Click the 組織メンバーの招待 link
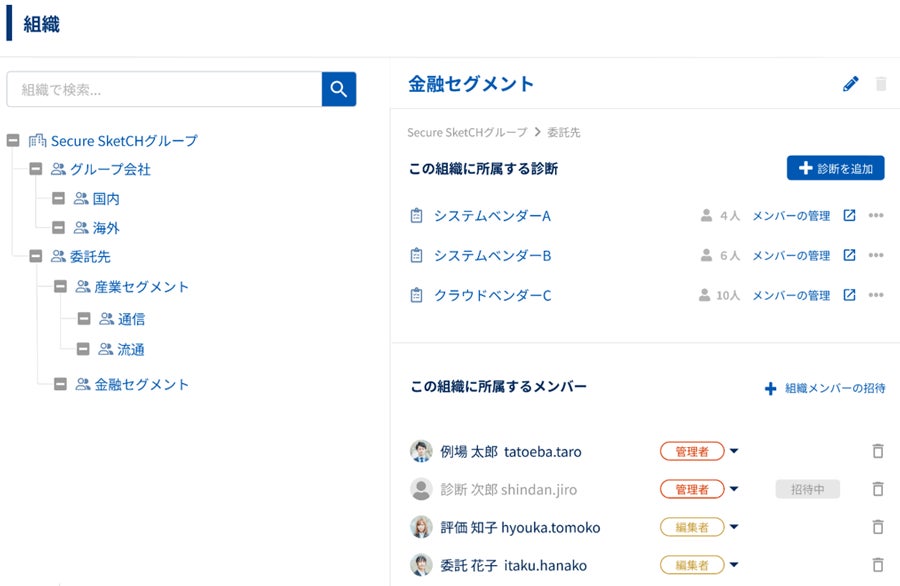Viewport: 900px width, 586px height. coord(825,388)
